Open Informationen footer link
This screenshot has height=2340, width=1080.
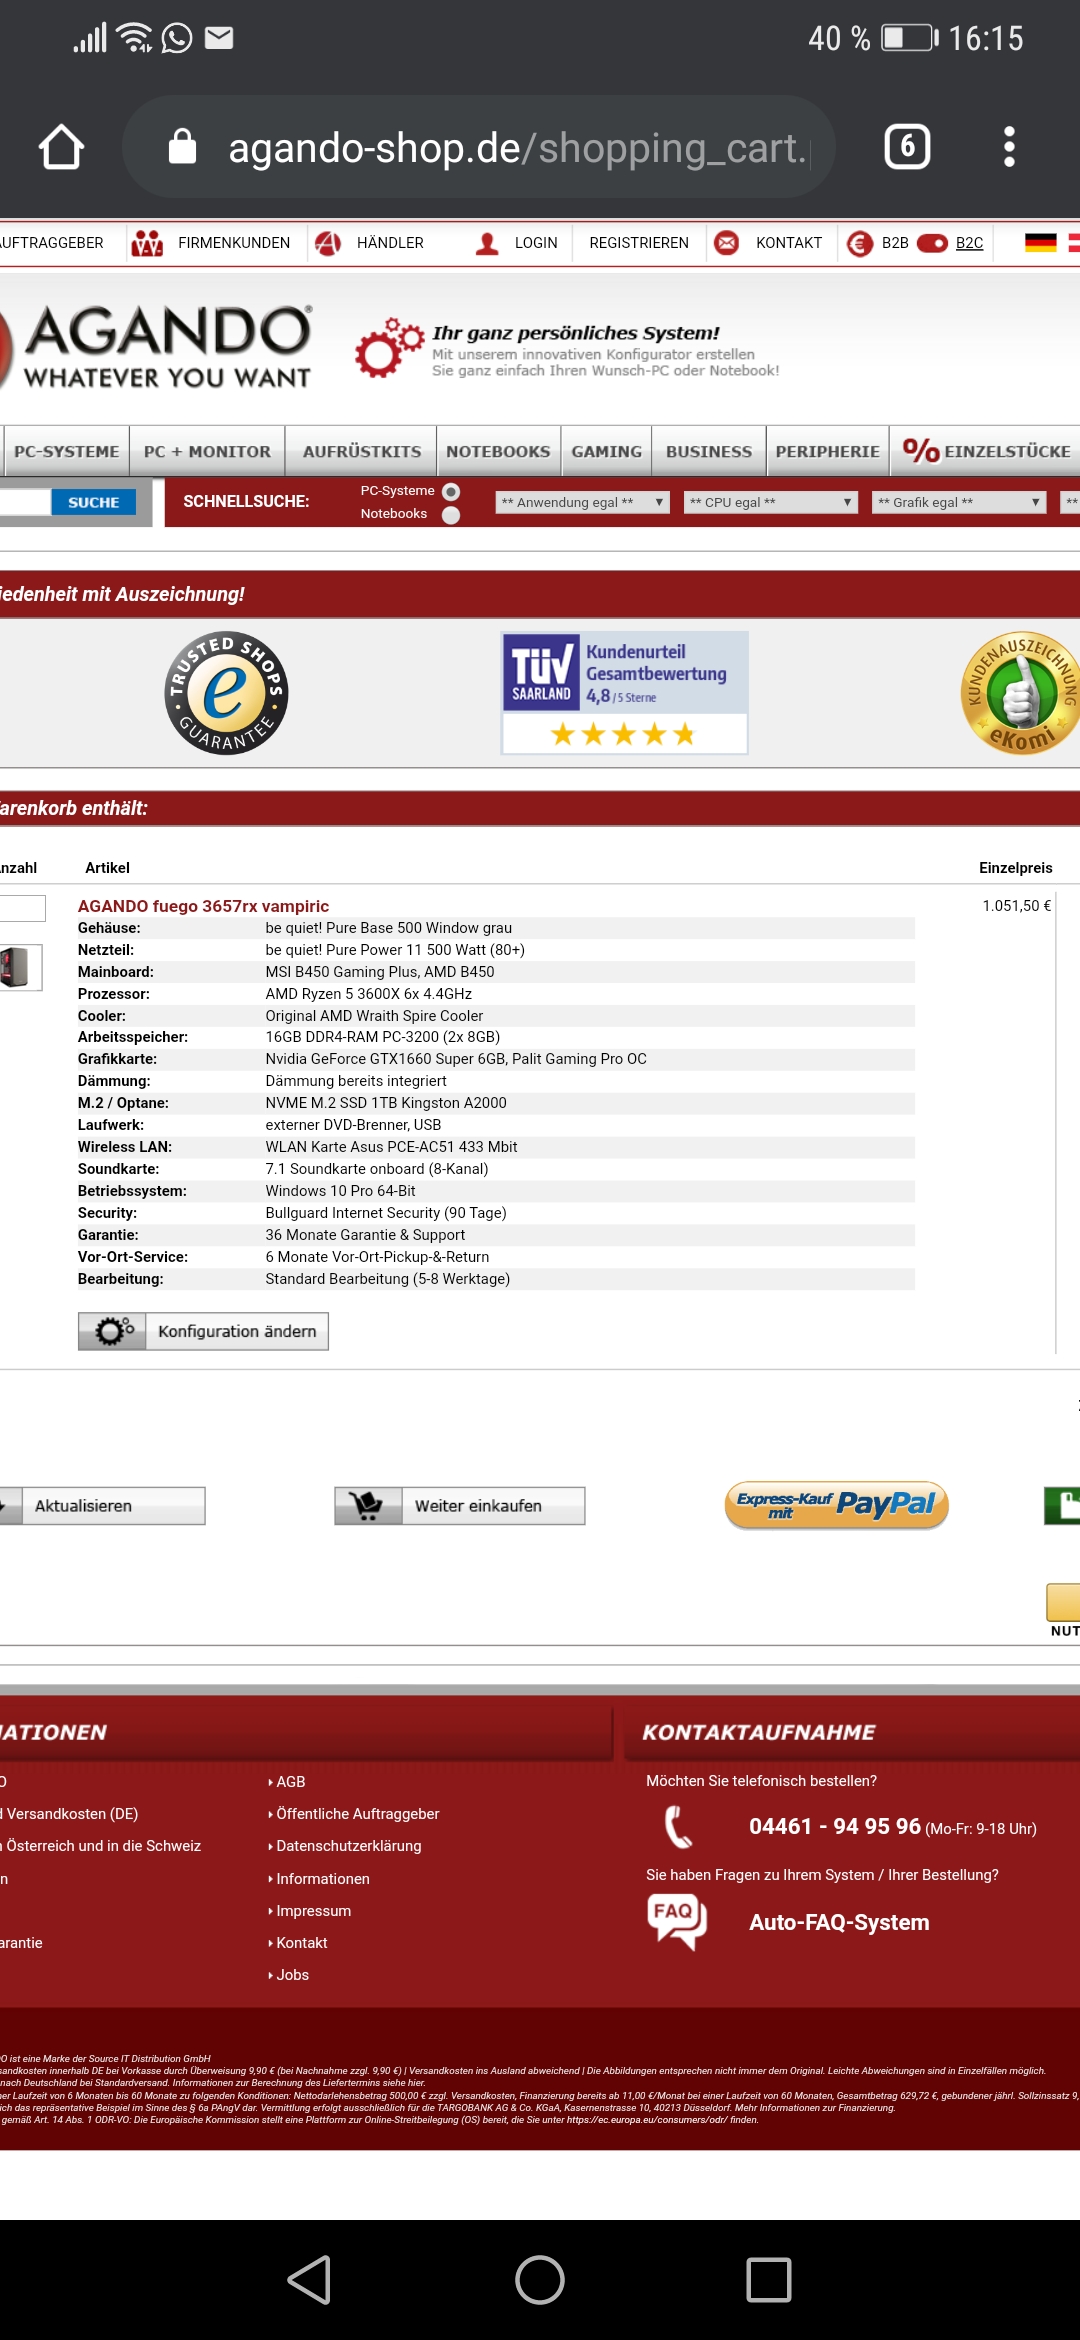(x=322, y=1879)
